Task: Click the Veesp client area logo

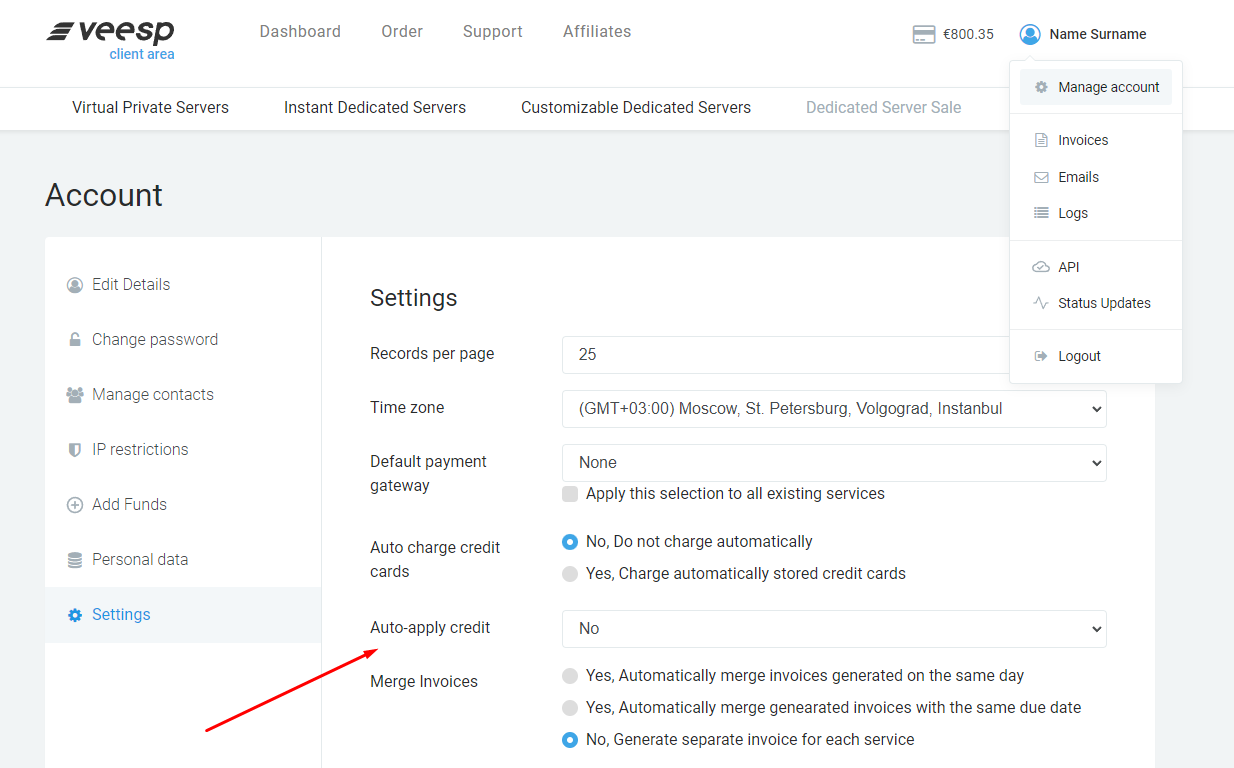Action: pos(110,40)
